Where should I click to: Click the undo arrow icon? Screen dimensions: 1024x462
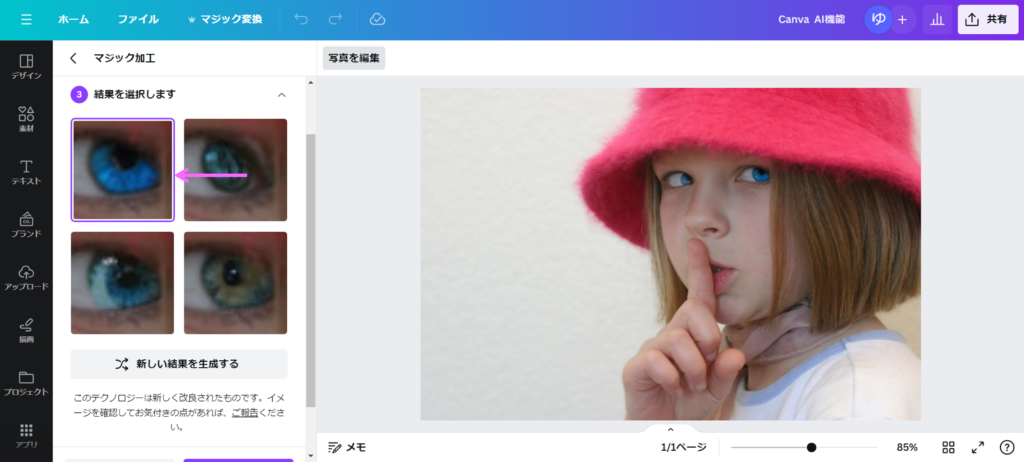(x=301, y=19)
